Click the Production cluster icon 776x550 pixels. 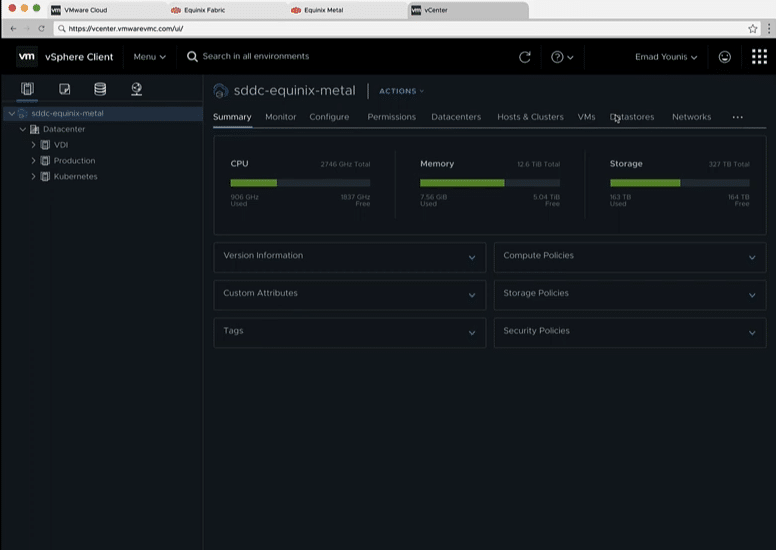pos(45,161)
